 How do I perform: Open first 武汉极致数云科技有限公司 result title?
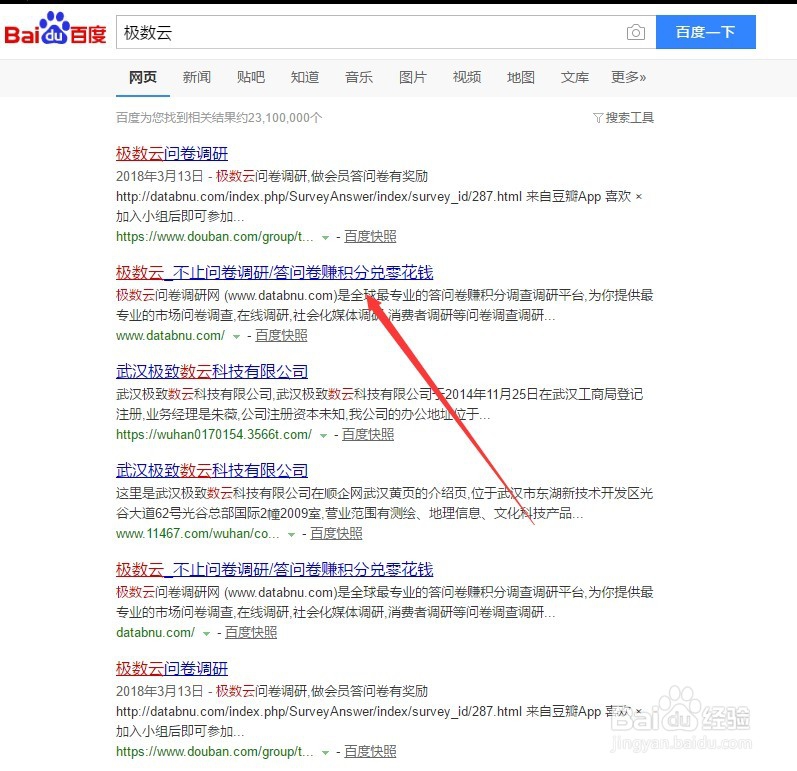point(212,372)
